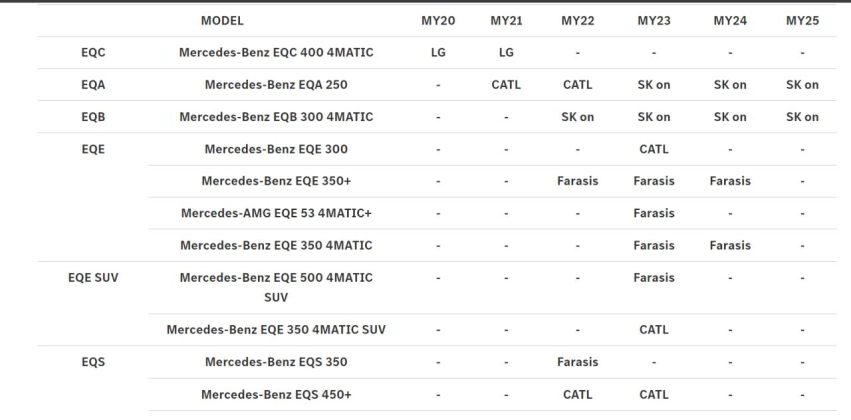
Task: Click the EQE SUV series label
Action: click(93, 278)
